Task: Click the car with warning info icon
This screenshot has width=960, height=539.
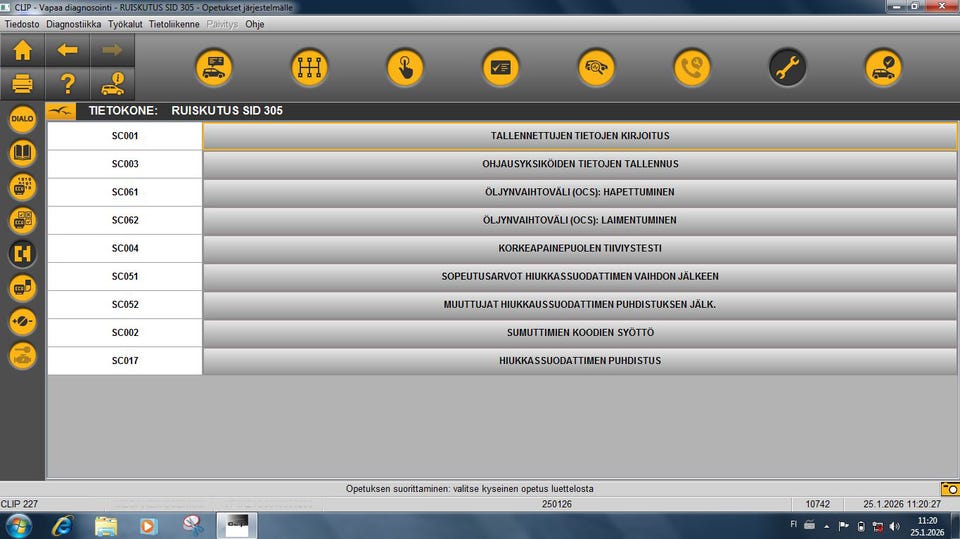Action: [112, 83]
